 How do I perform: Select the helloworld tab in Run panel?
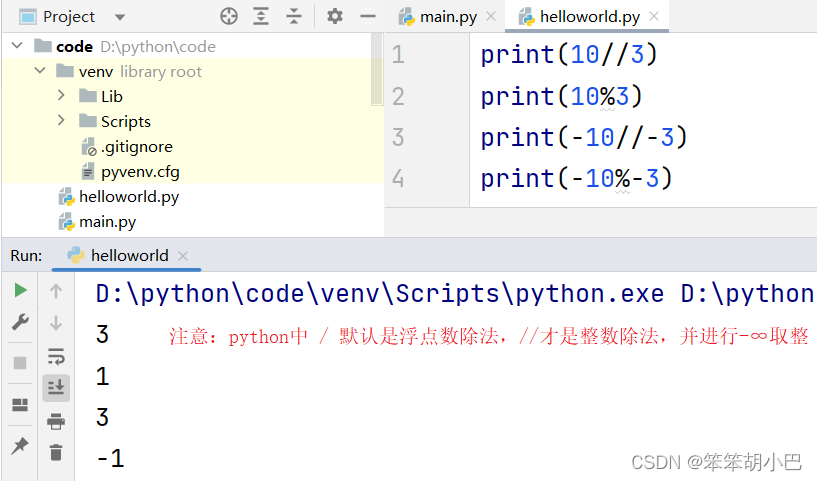128,255
